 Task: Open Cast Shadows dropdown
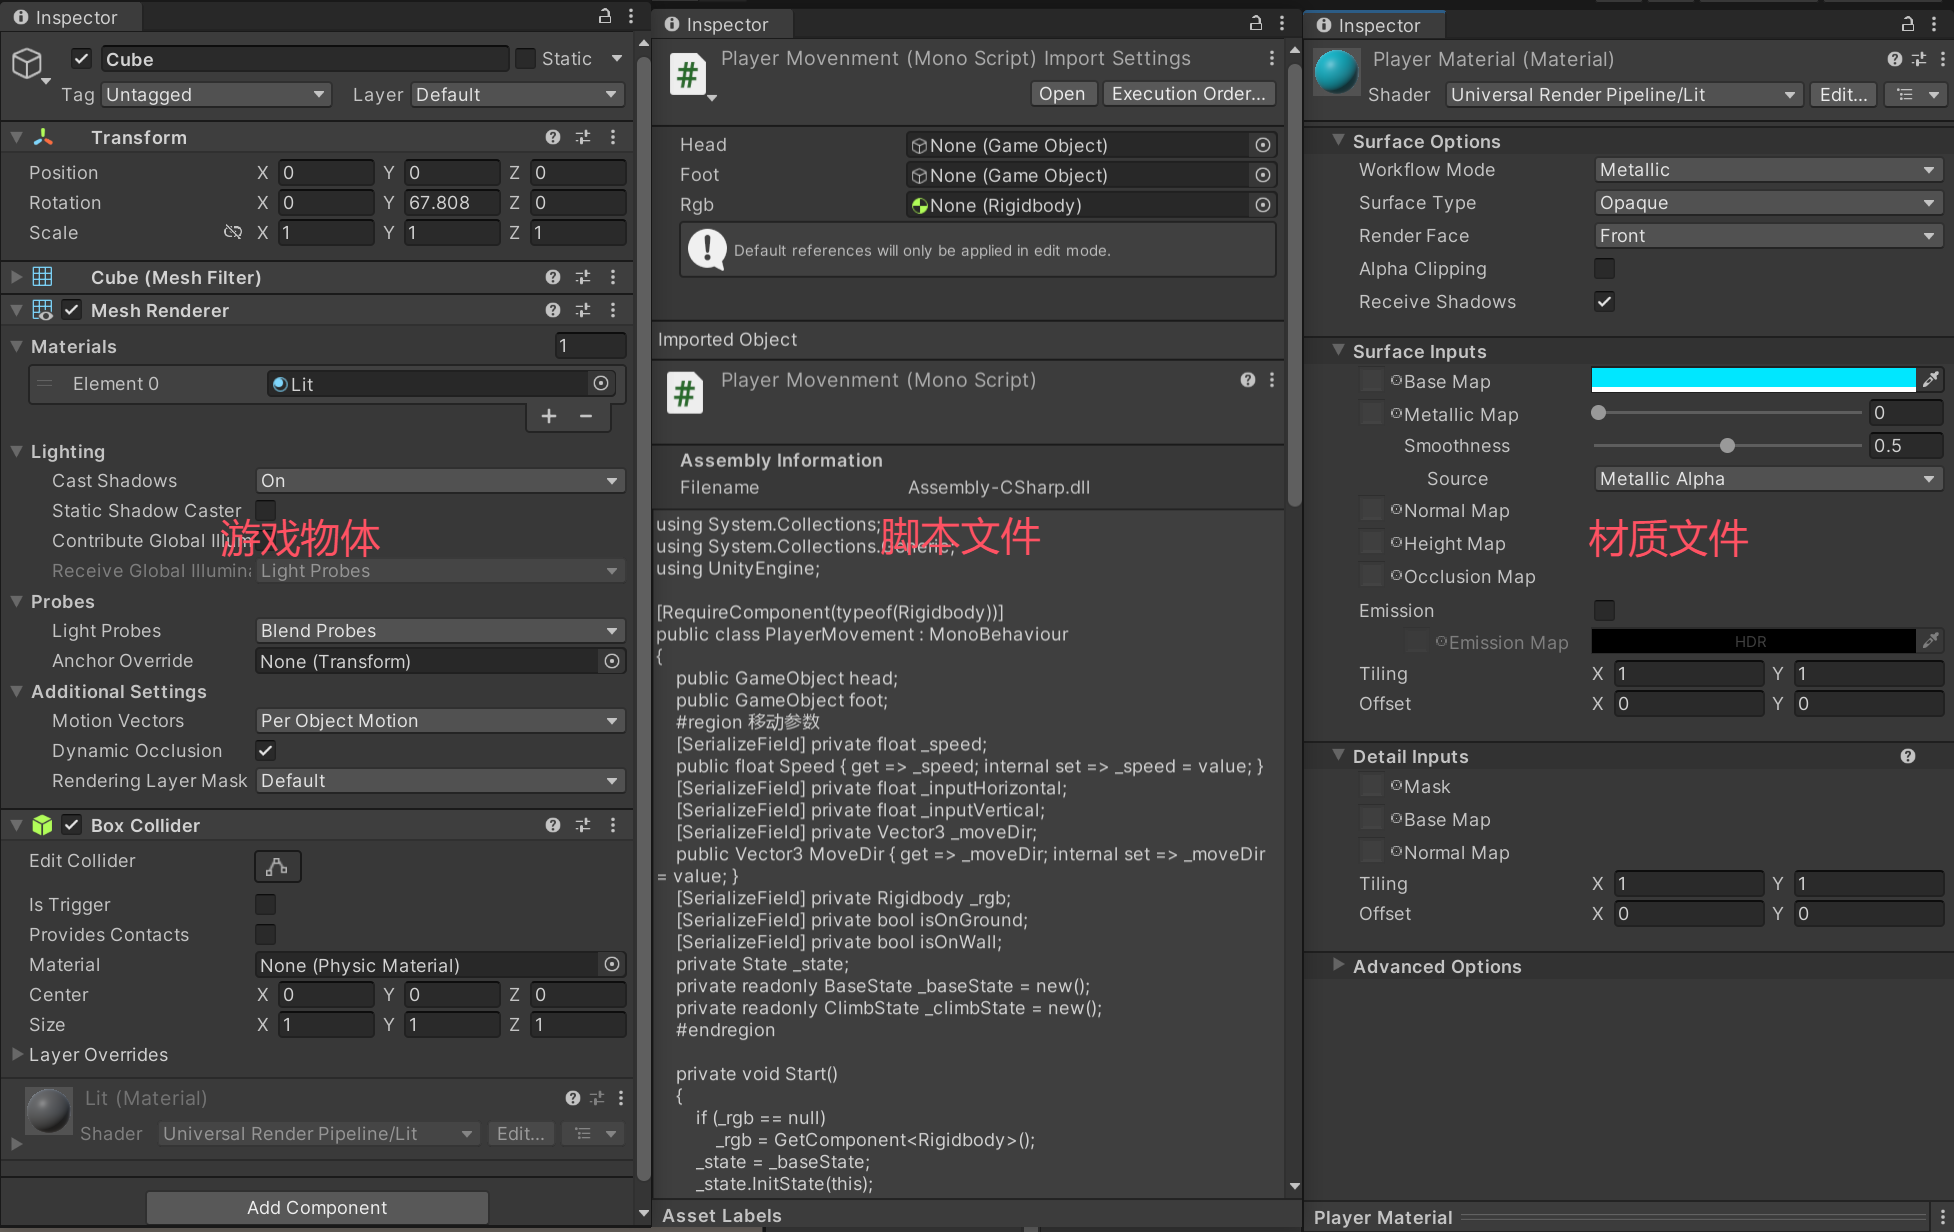click(x=440, y=481)
